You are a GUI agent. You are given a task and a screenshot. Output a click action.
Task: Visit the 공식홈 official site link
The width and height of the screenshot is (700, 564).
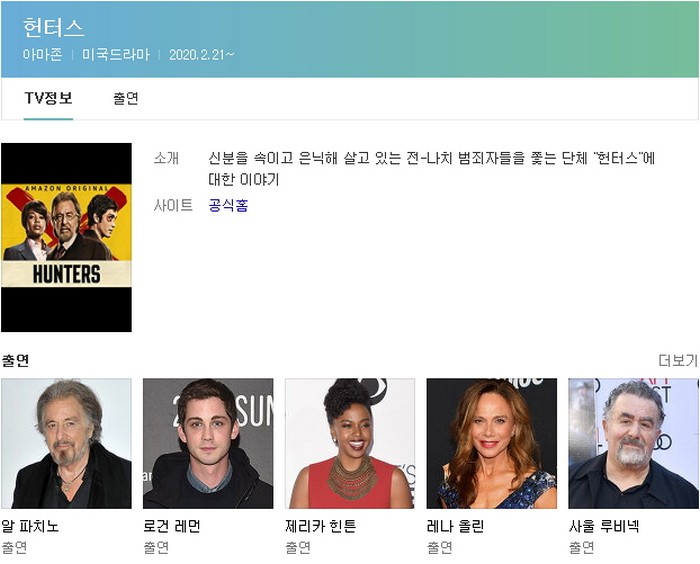click(x=228, y=205)
